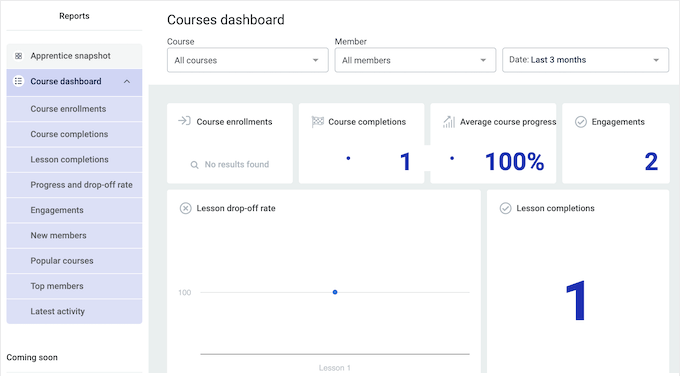Click the Lesson 1 axis label
The width and height of the screenshot is (680, 376).
click(334, 368)
